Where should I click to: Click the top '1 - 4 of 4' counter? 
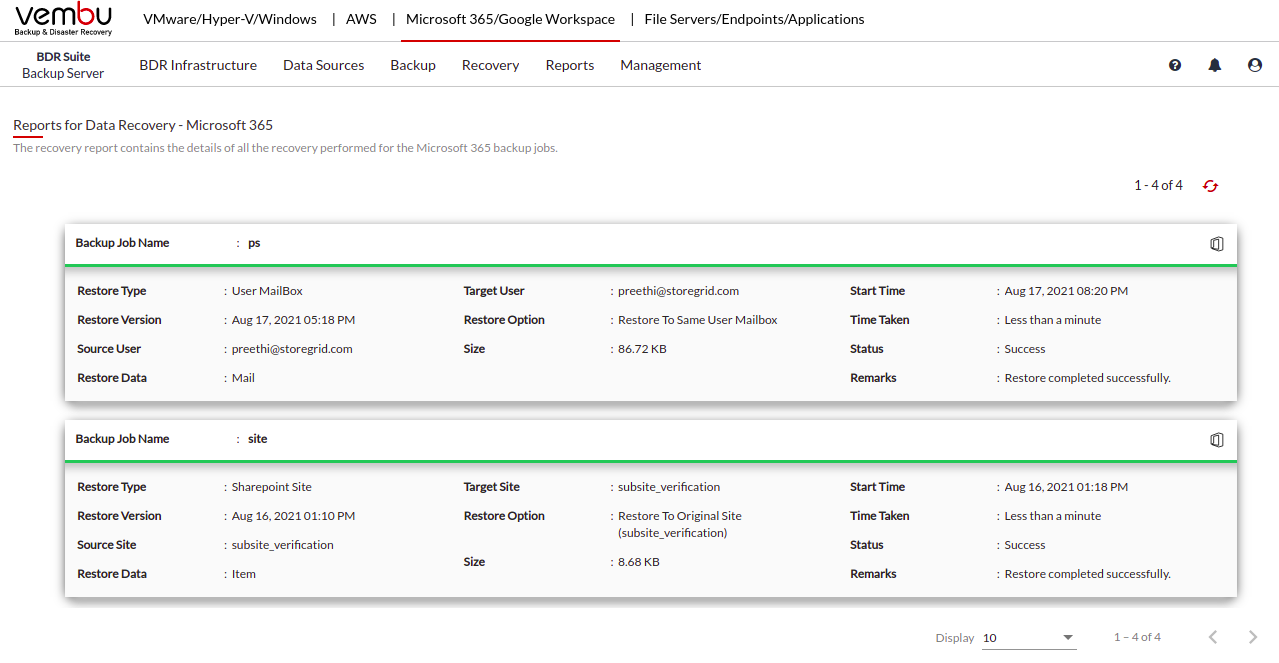coord(1158,185)
